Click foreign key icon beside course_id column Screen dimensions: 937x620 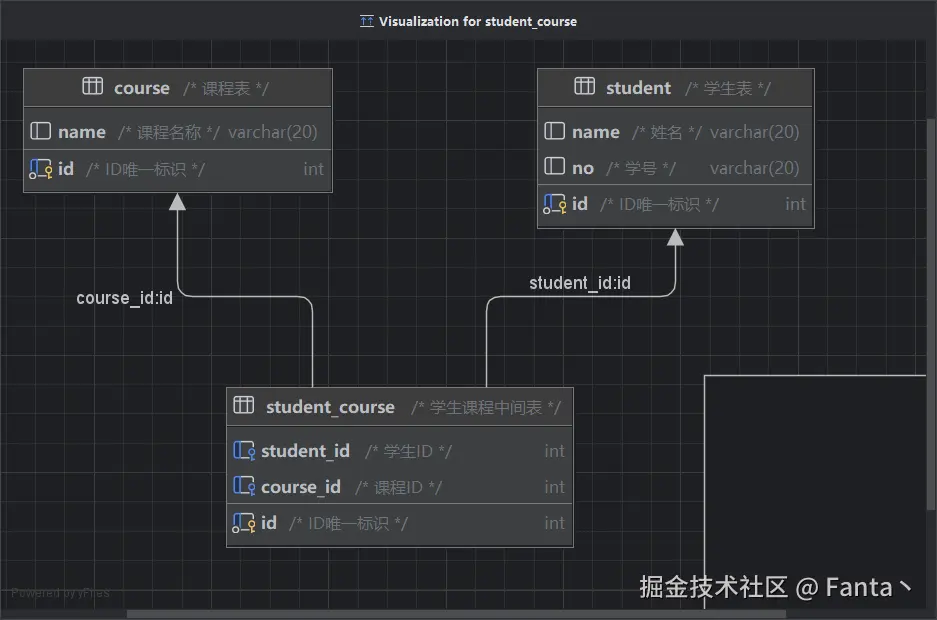(244, 486)
